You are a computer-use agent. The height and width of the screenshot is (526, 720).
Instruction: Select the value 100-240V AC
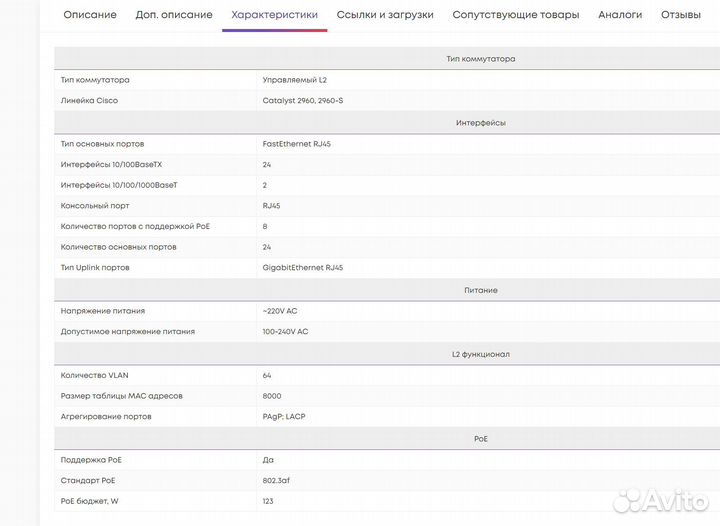[x=285, y=331]
